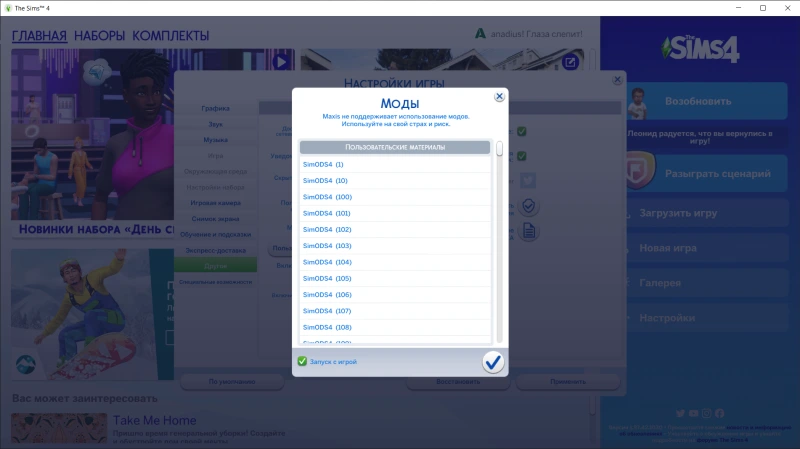Select the highlighted Другое settings tab
Screen dimensions: 800x449
[x=215, y=266]
